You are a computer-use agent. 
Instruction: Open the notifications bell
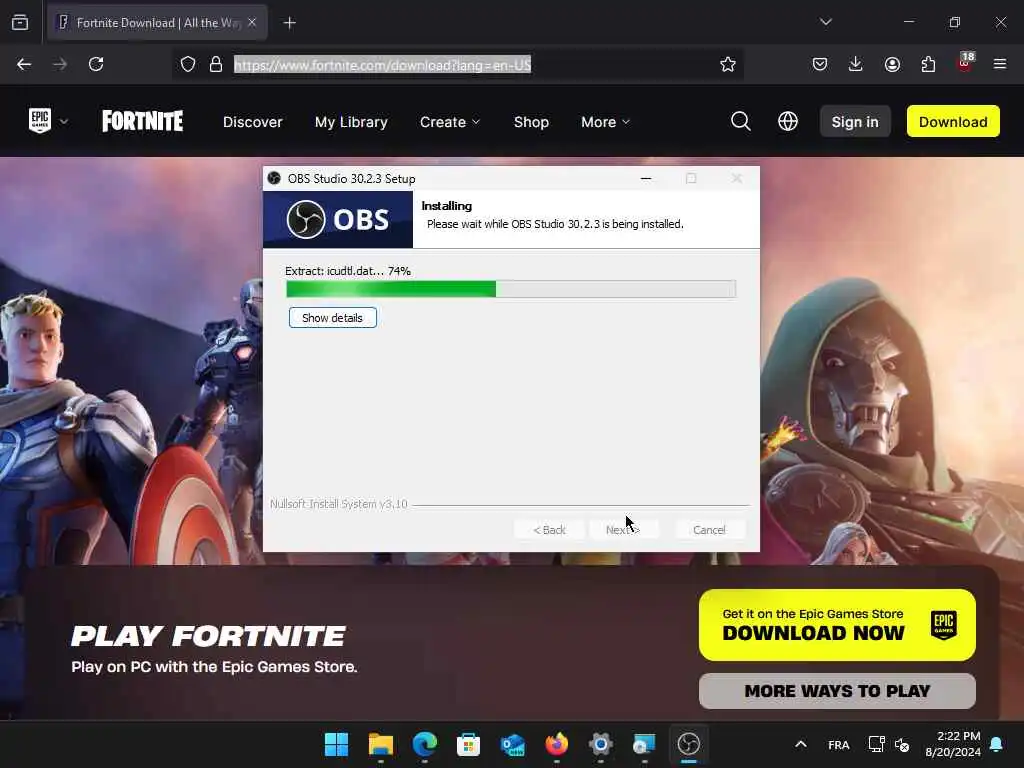pos(997,744)
